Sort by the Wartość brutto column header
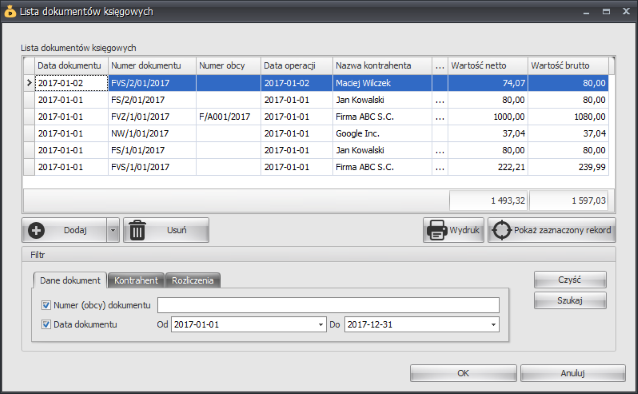The height and width of the screenshot is (394, 638). tap(568, 66)
